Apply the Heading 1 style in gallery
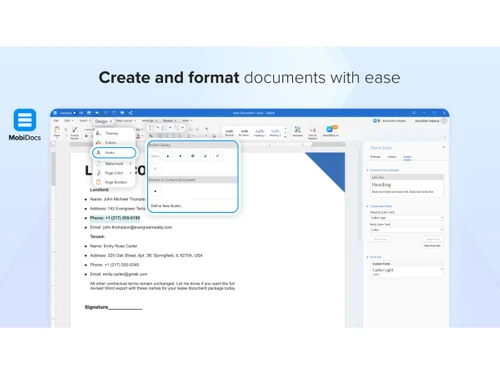Viewport: 500px width, 375px height. coord(260,132)
